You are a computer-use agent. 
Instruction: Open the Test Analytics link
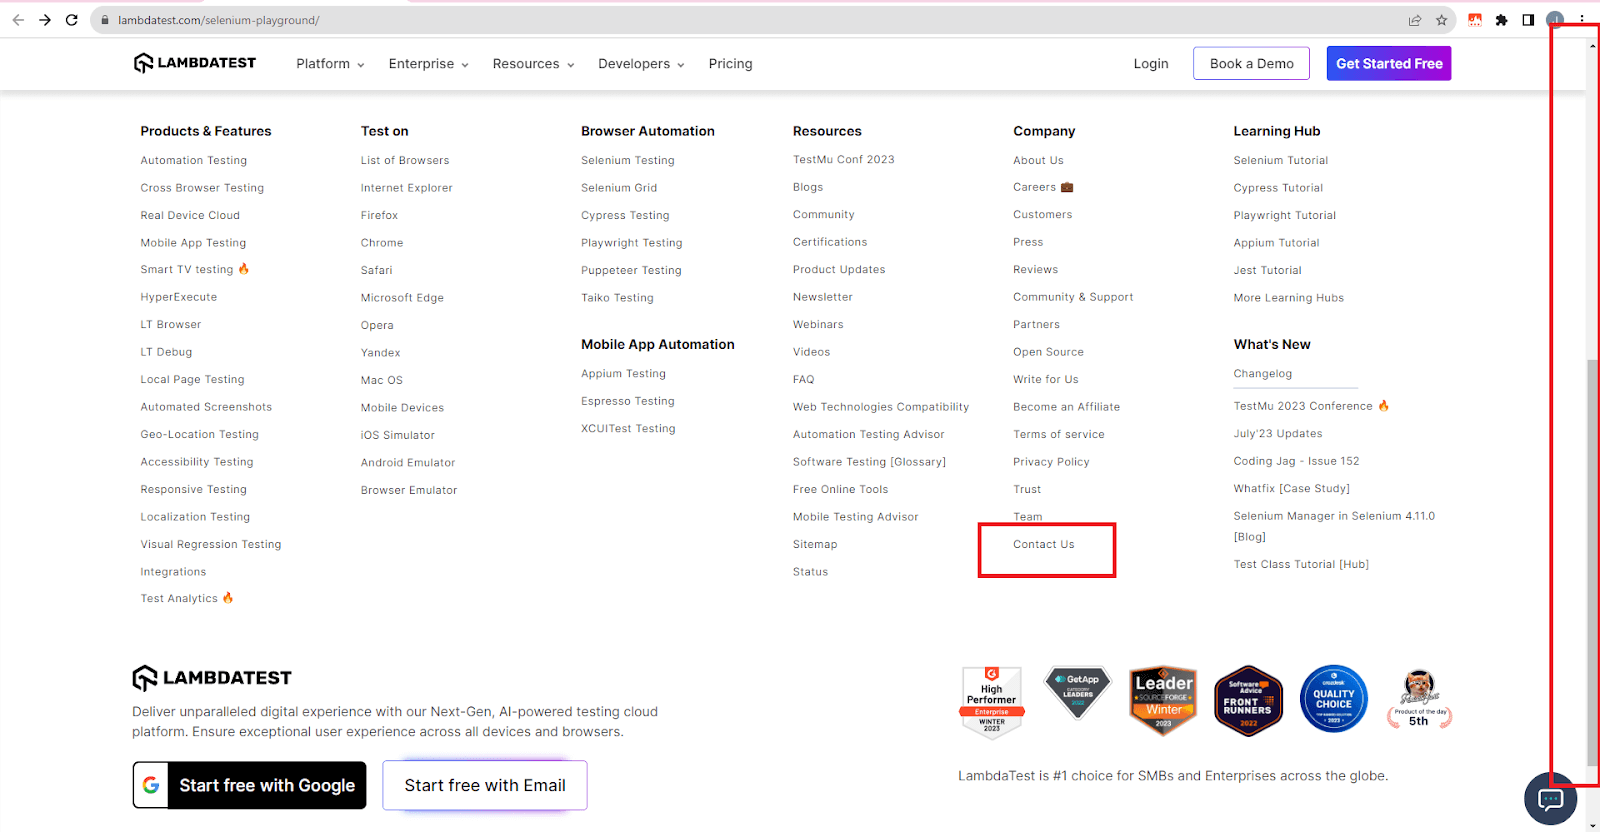click(187, 599)
